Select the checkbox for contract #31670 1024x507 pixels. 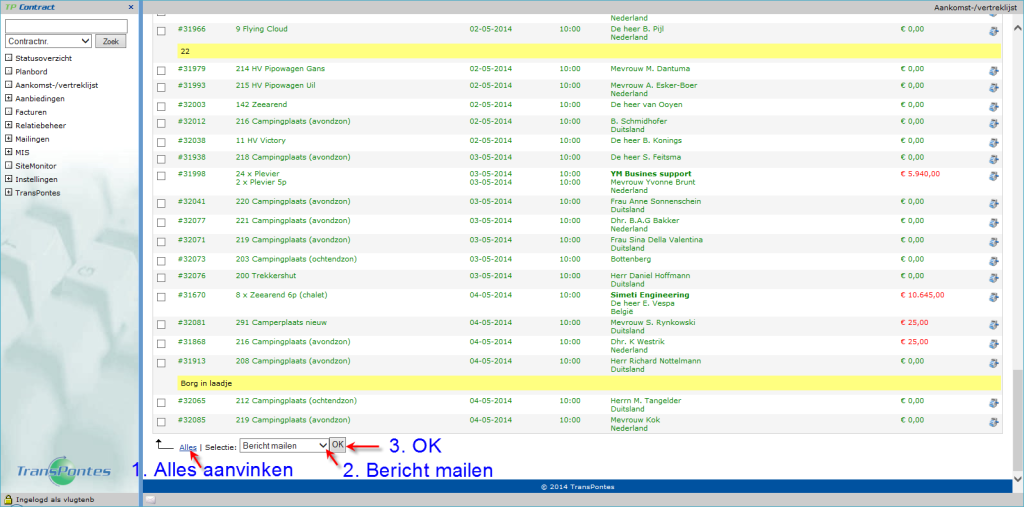coord(161,297)
